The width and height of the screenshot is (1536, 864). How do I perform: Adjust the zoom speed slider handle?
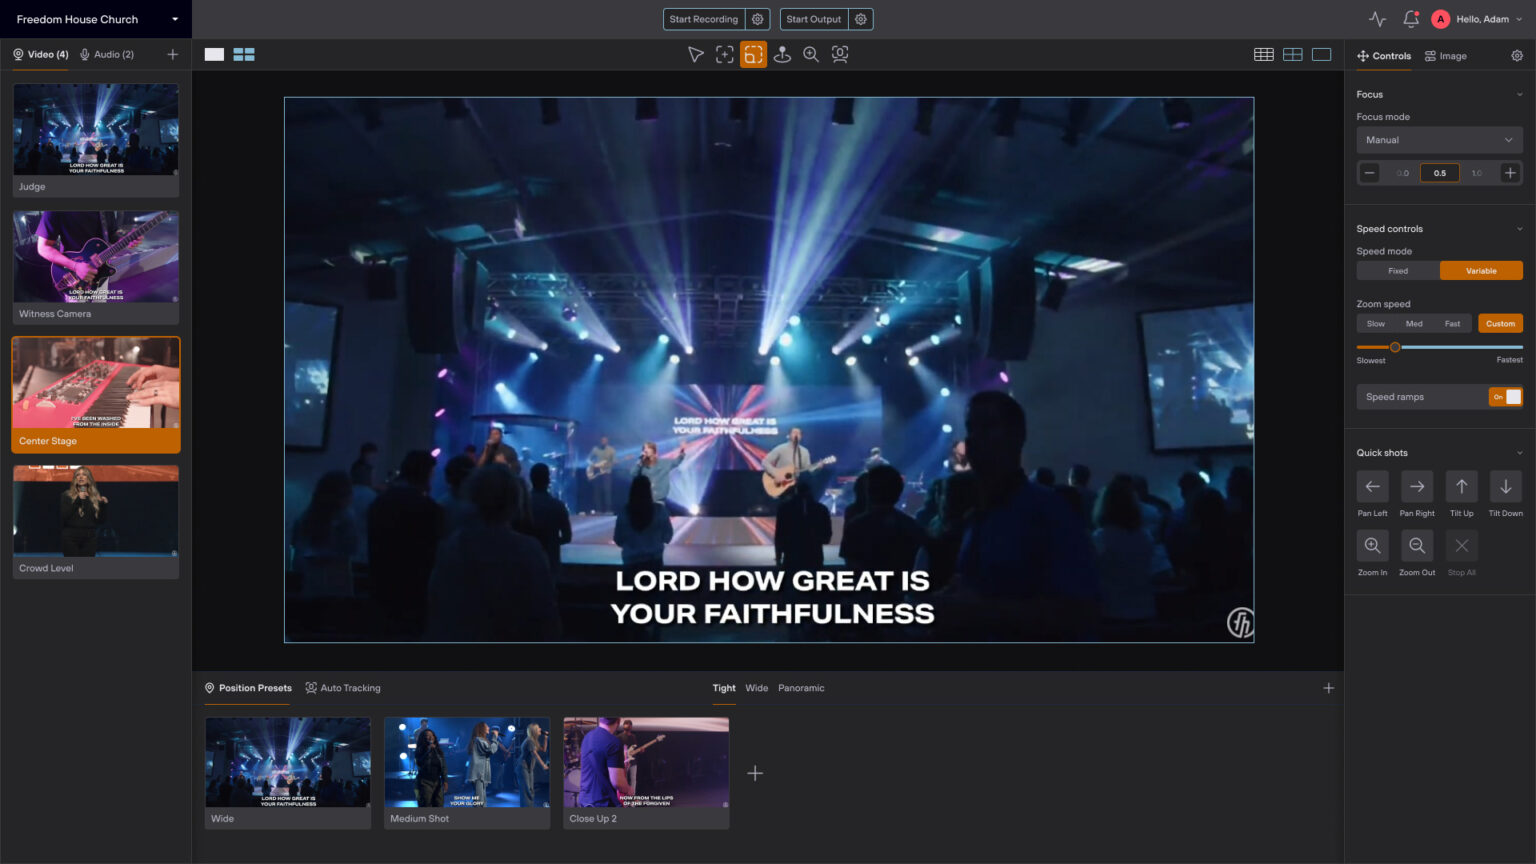(x=1395, y=347)
